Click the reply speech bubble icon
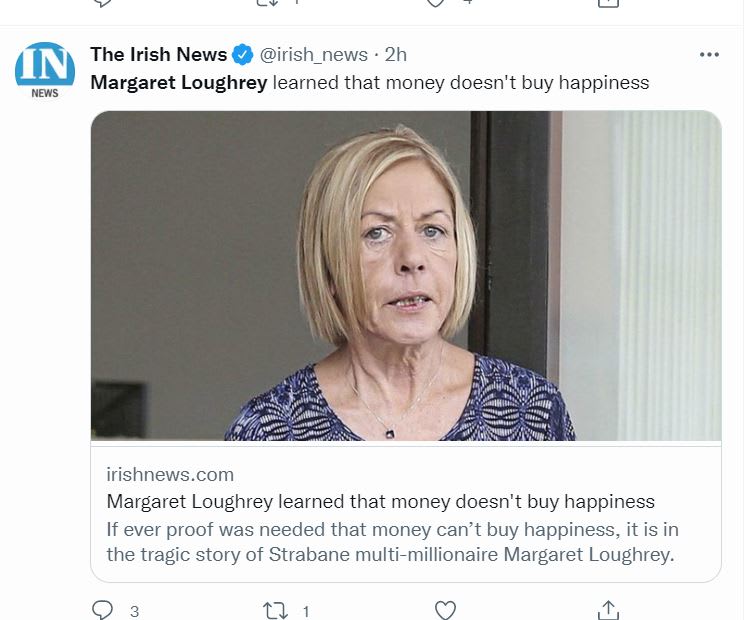756x620 pixels. 102,609
